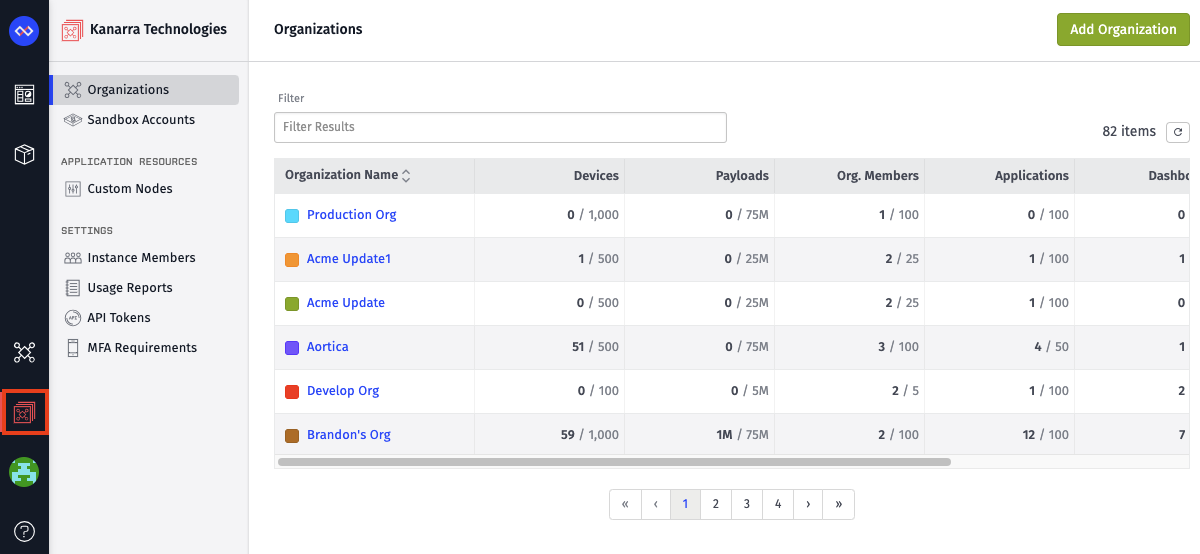
Task: Open the organizations network icon in the left rail
Action: (x=24, y=352)
